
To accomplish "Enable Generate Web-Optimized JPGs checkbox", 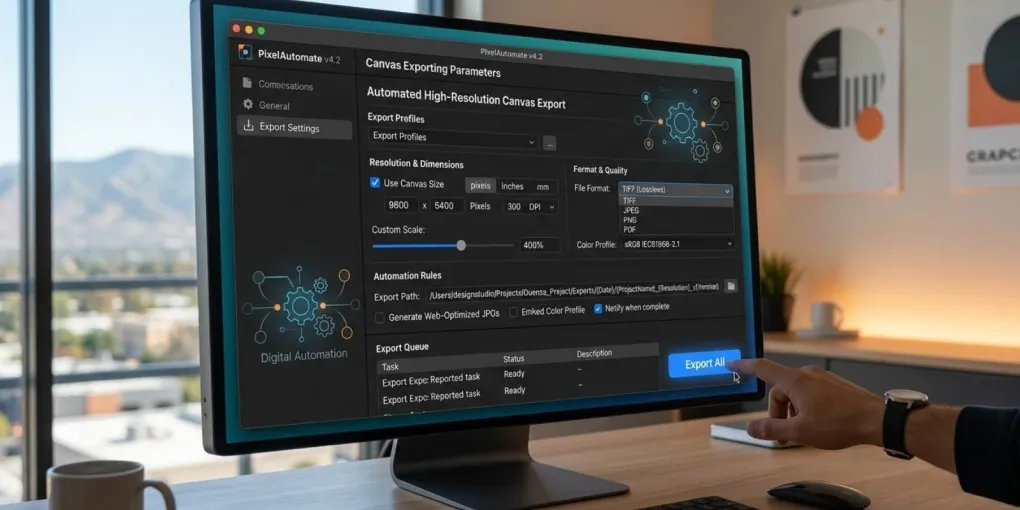I will (x=380, y=317).
